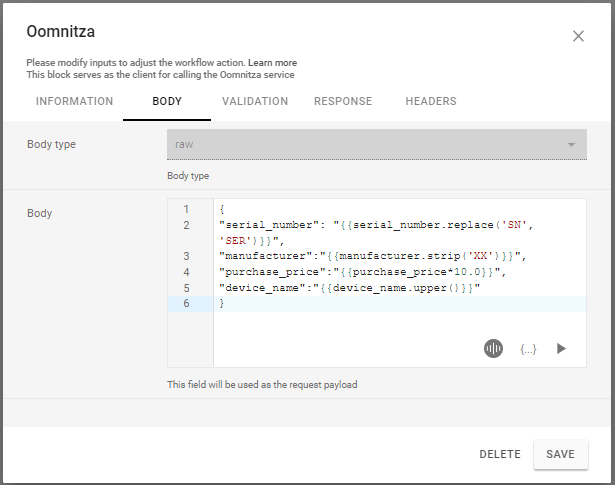Close the Oomnitza dialog with the X
Image resolution: width=615 pixels, height=485 pixels.
point(578,36)
